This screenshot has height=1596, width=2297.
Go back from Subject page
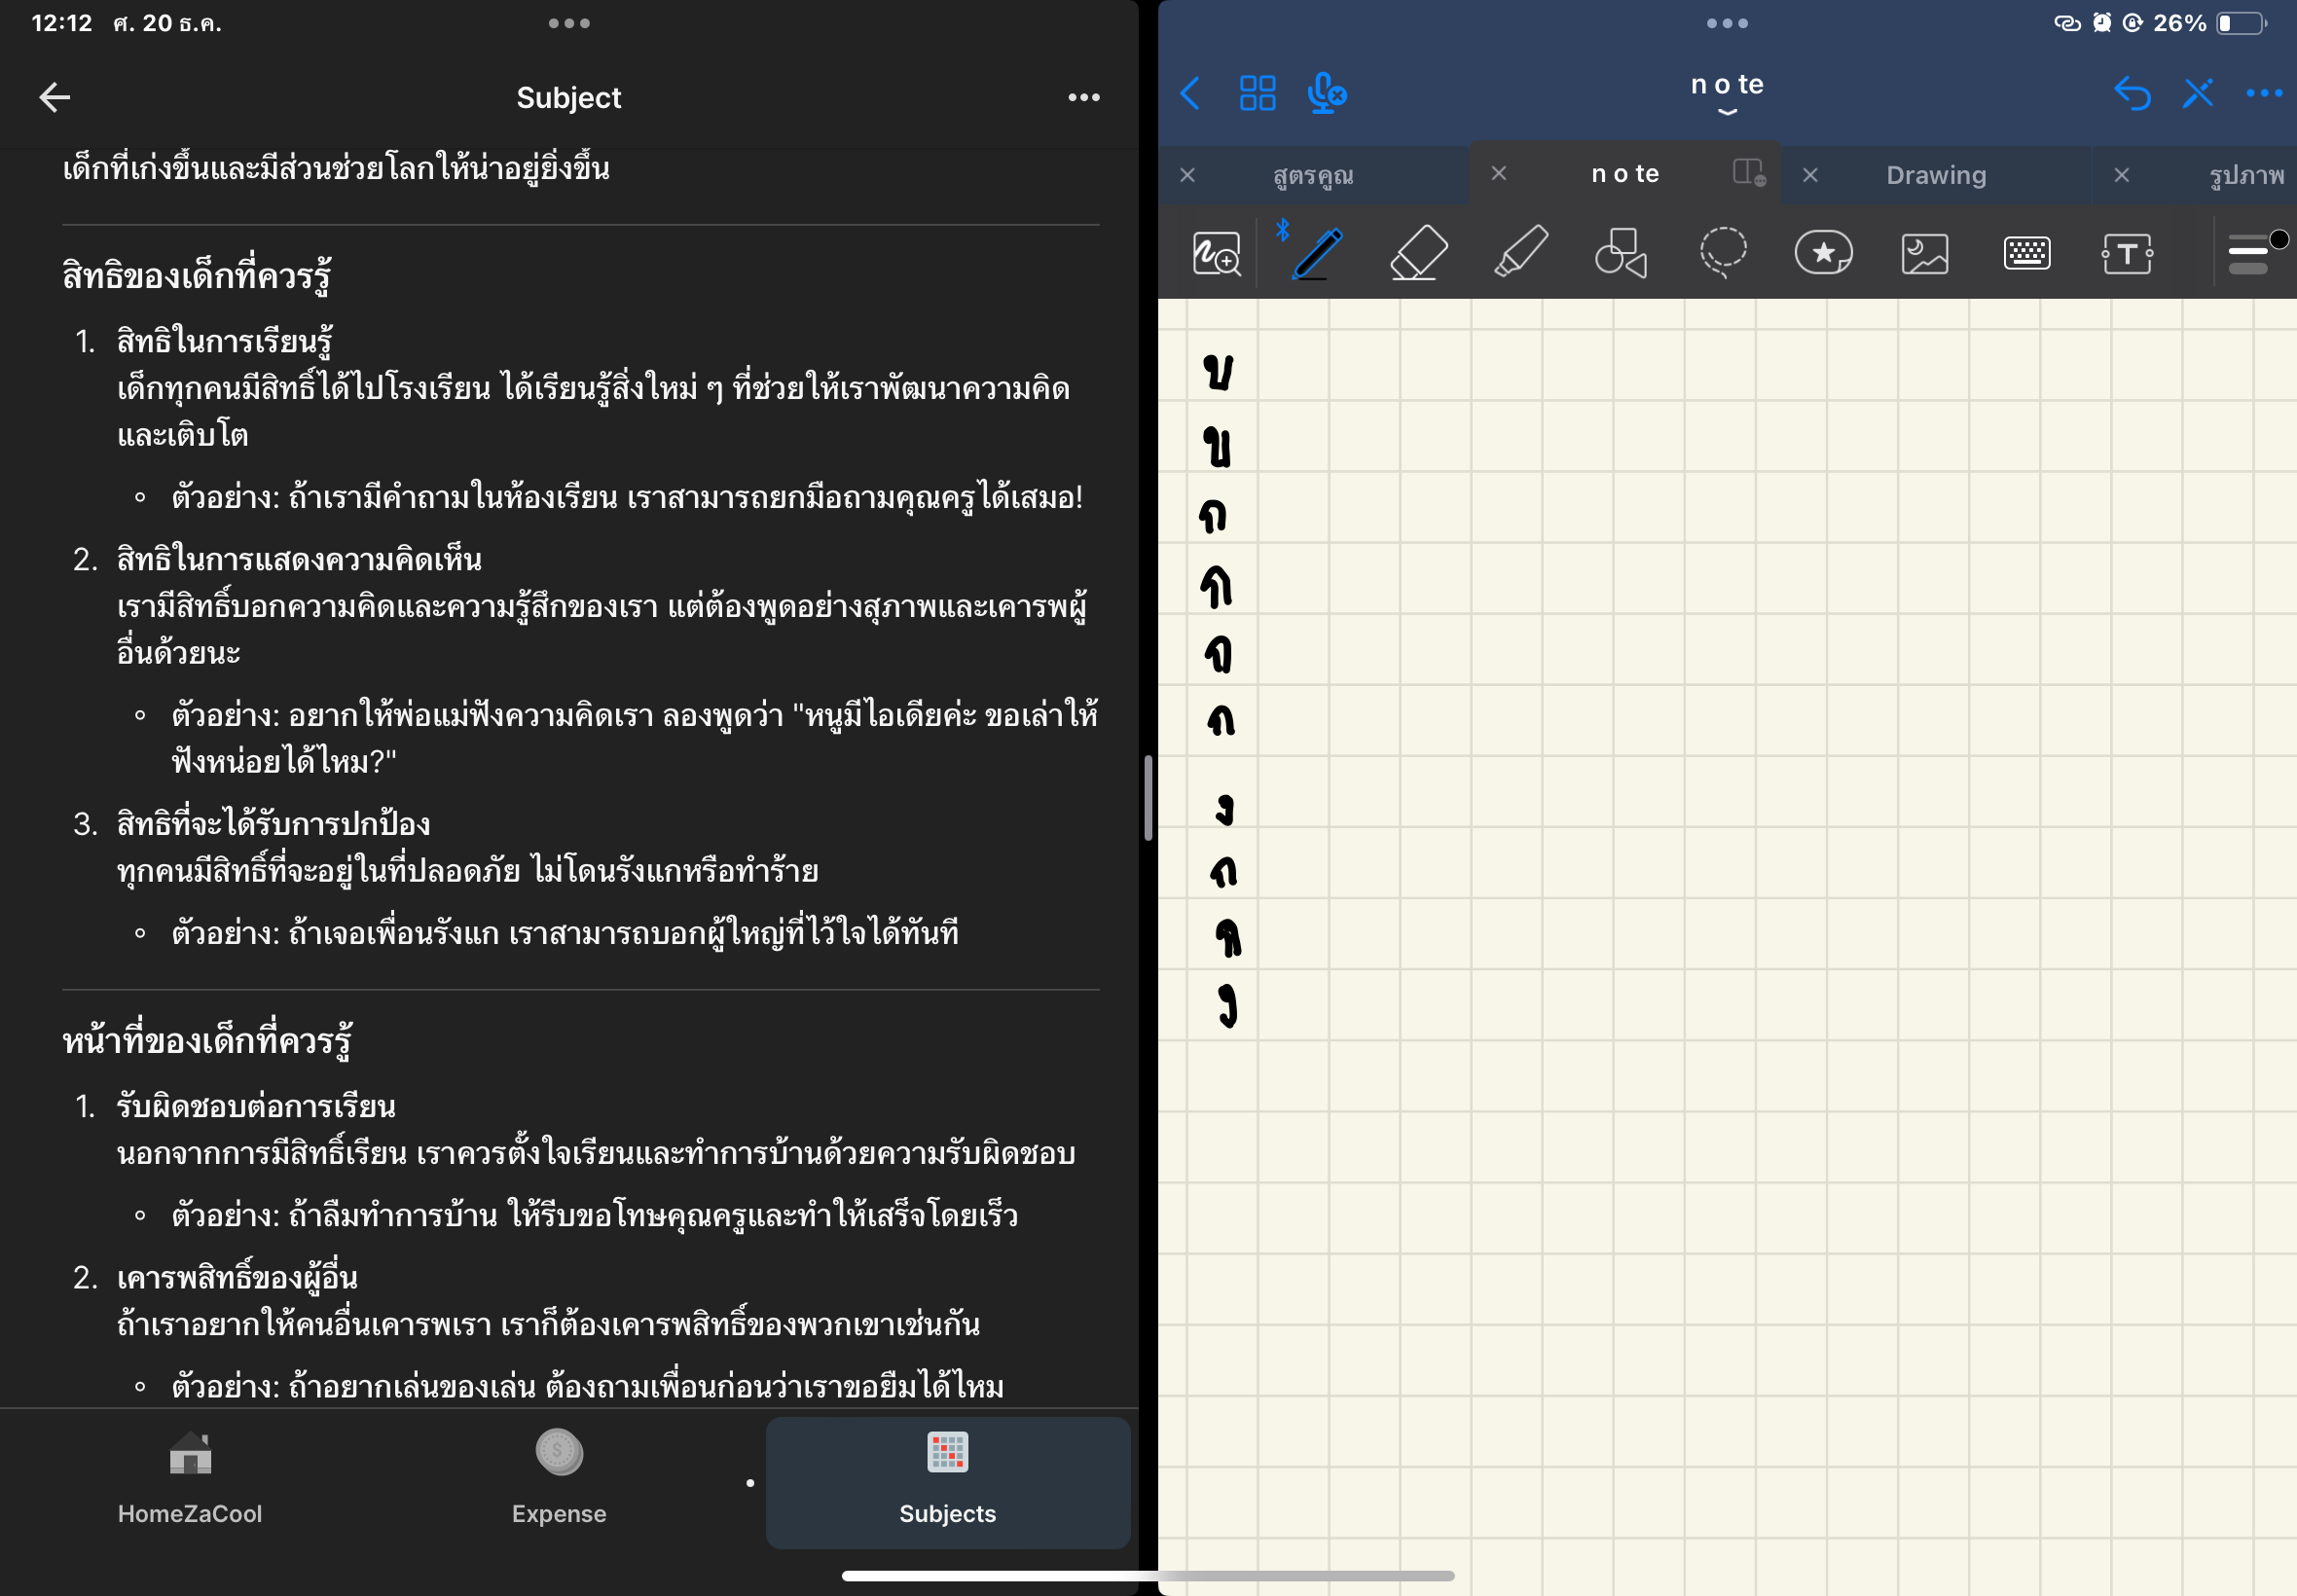pyautogui.click(x=55, y=98)
